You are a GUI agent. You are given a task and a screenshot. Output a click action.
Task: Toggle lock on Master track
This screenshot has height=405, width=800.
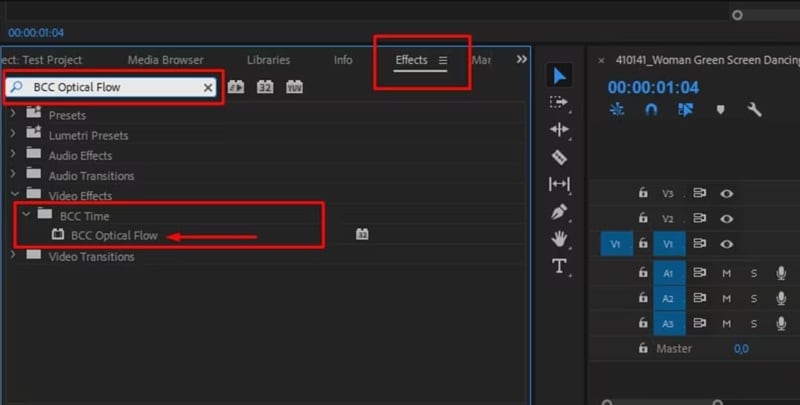[643, 348]
